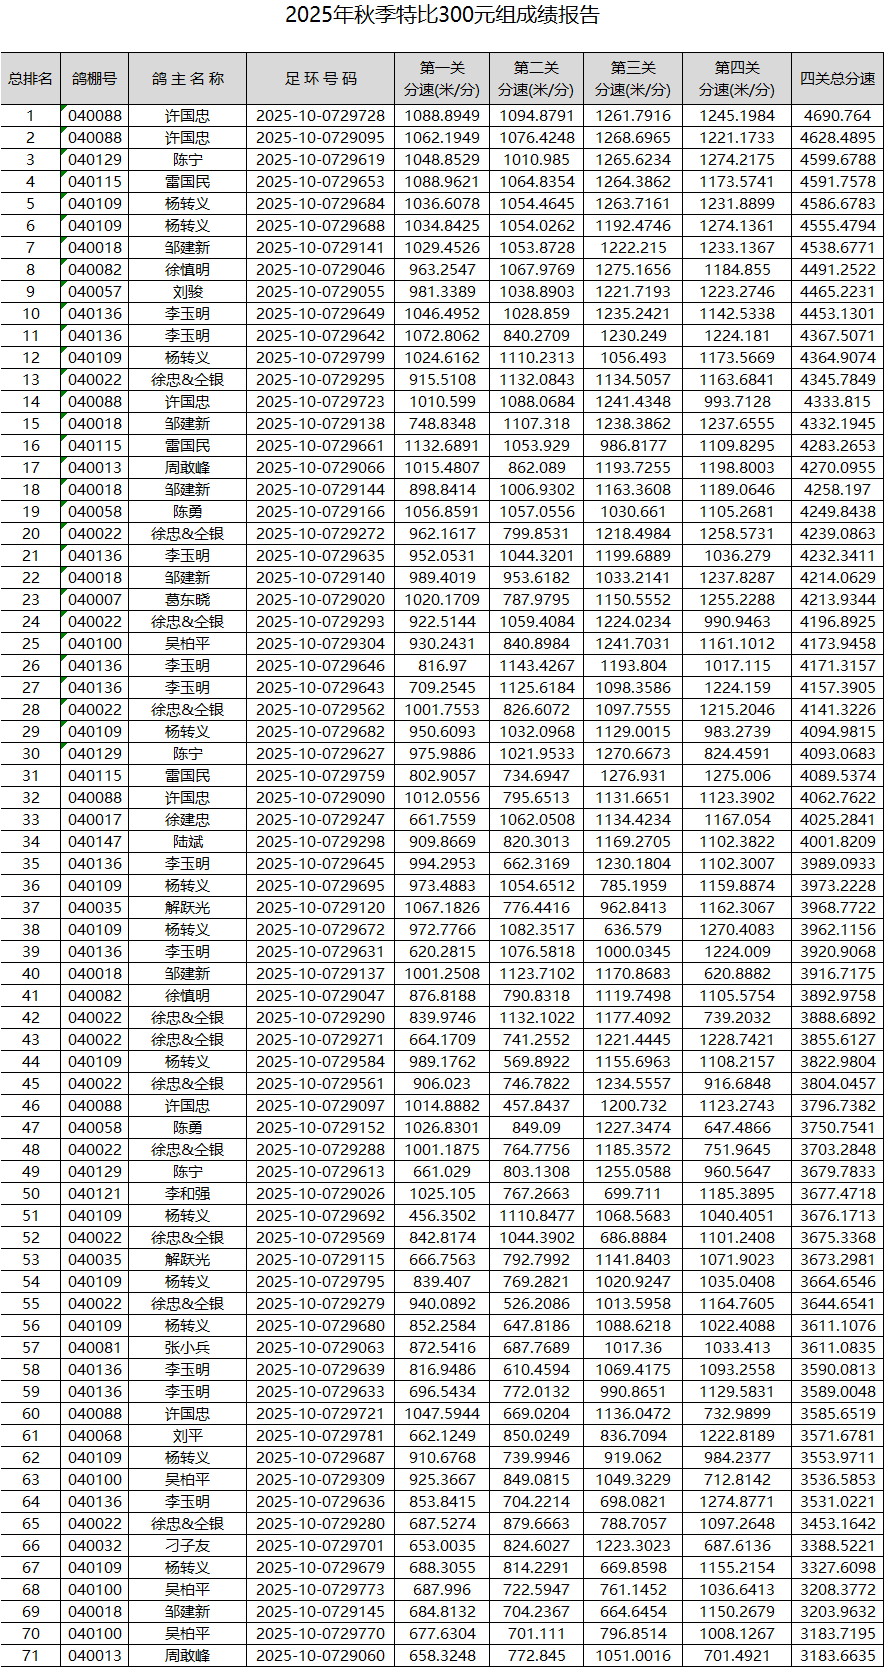Select the 第四关 分速 column header
This screenshot has height=1667, width=884.
coord(737,79)
